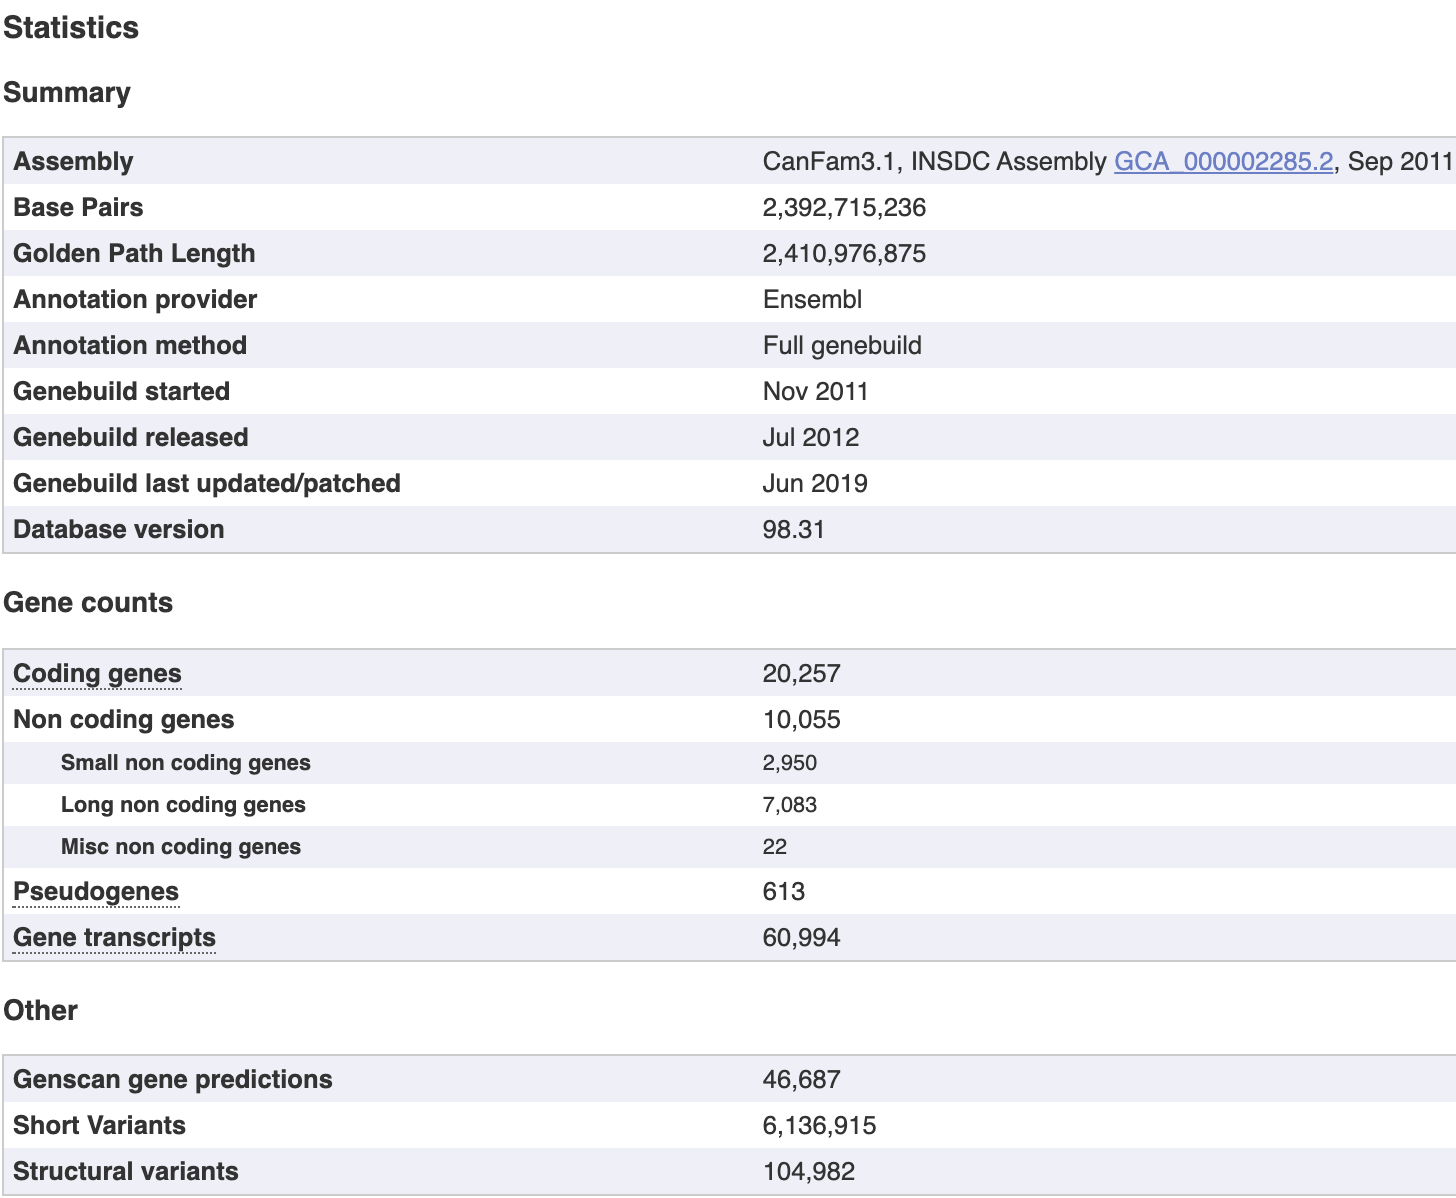Click the CanFam3.1 assembly name text

click(828, 161)
